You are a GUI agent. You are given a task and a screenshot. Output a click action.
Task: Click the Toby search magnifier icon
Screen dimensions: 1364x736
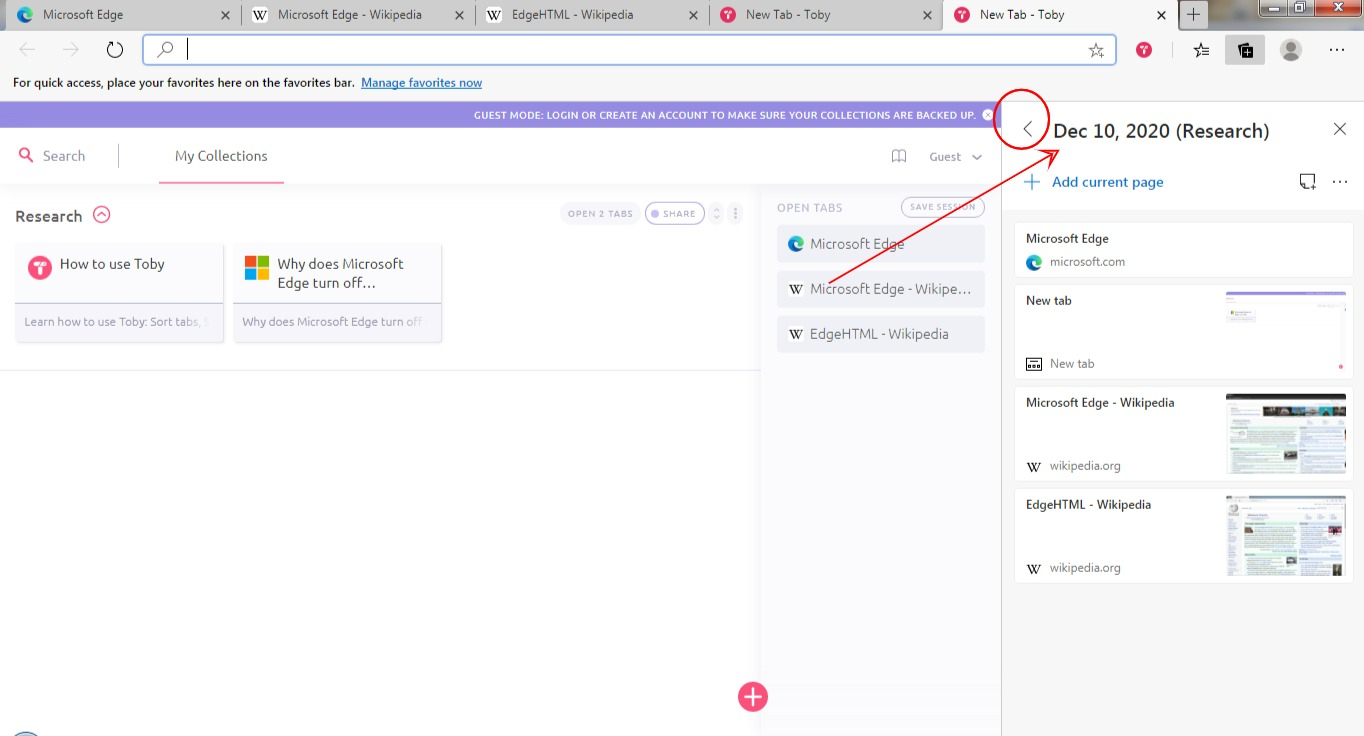pos(26,155)
